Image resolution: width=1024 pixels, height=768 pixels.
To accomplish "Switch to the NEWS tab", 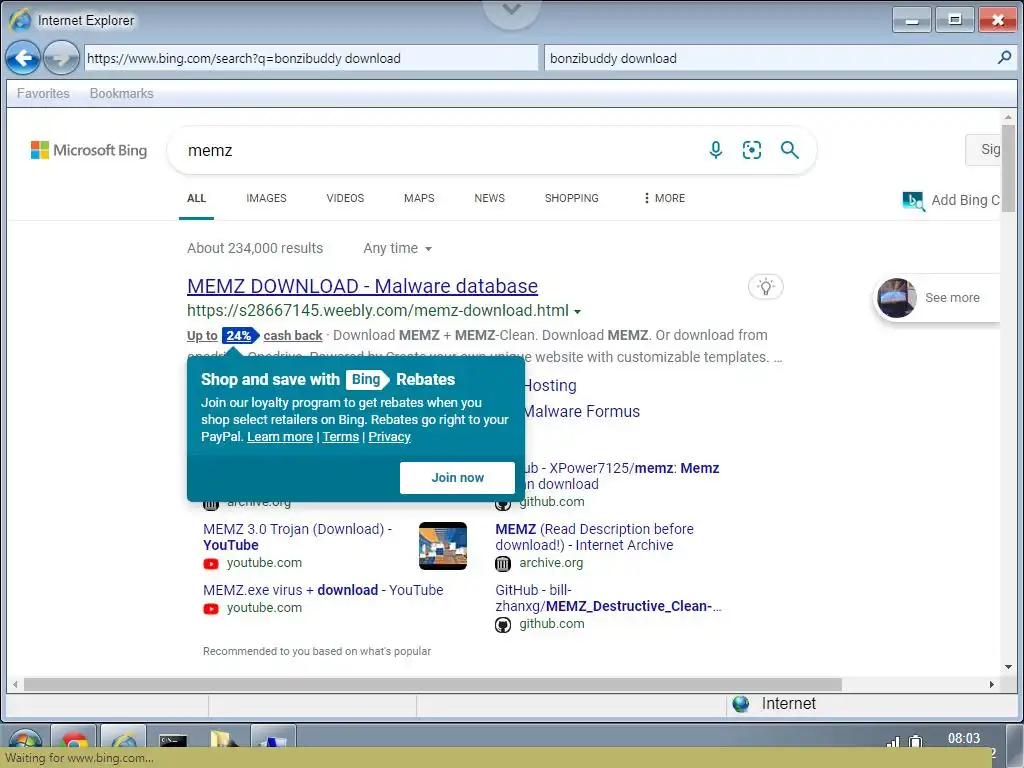I will [490, 198].
